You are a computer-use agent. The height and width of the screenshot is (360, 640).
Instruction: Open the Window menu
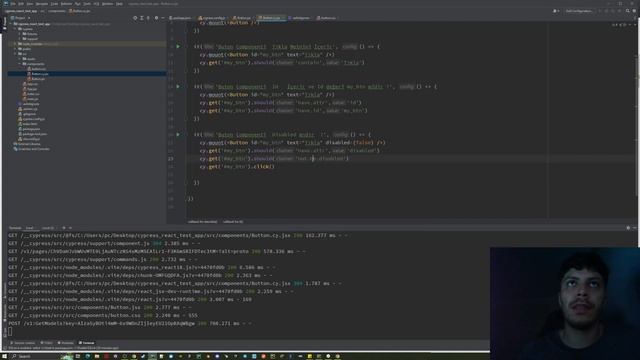[107, 4]
